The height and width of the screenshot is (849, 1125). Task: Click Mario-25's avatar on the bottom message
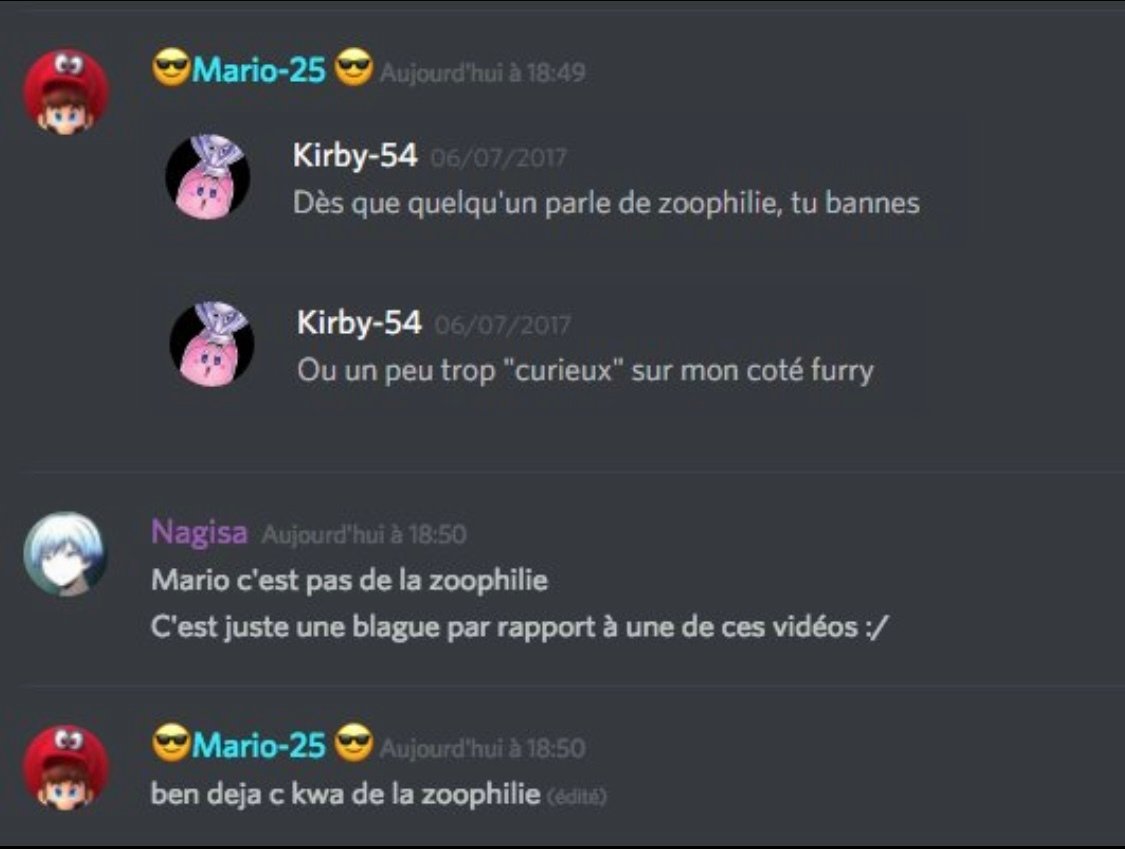[x=66, y=768]
